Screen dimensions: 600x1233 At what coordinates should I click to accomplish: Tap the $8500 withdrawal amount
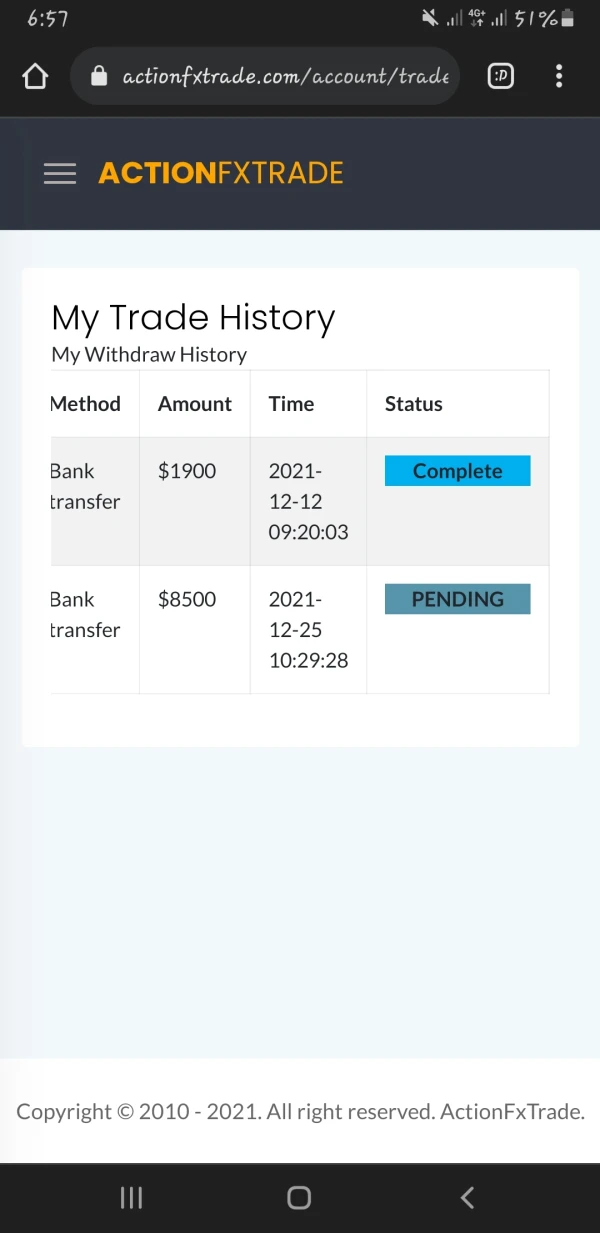click(187, 599)
